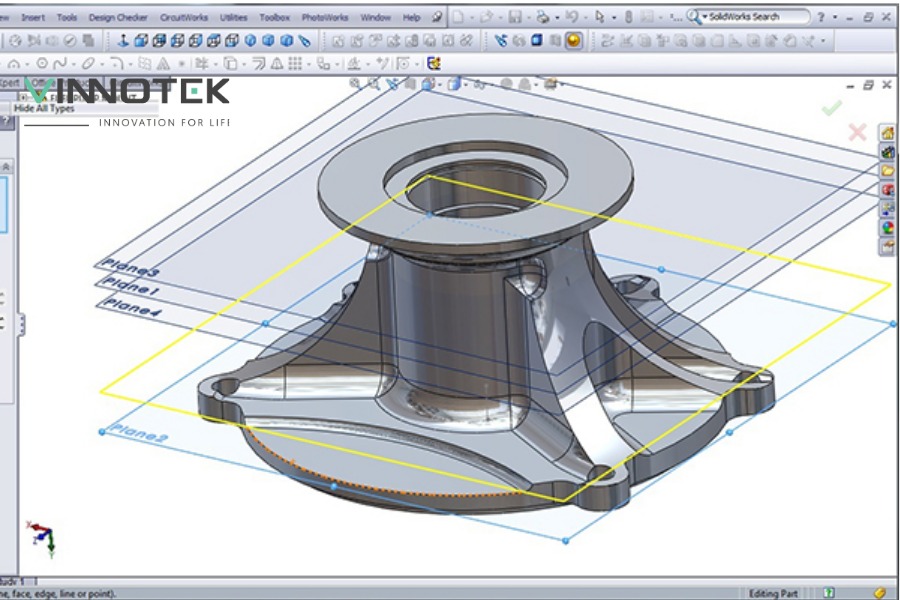The image size is (900, 600).
Task: Click the View Orientation icon with axis arrow
Action: [122, 40]
